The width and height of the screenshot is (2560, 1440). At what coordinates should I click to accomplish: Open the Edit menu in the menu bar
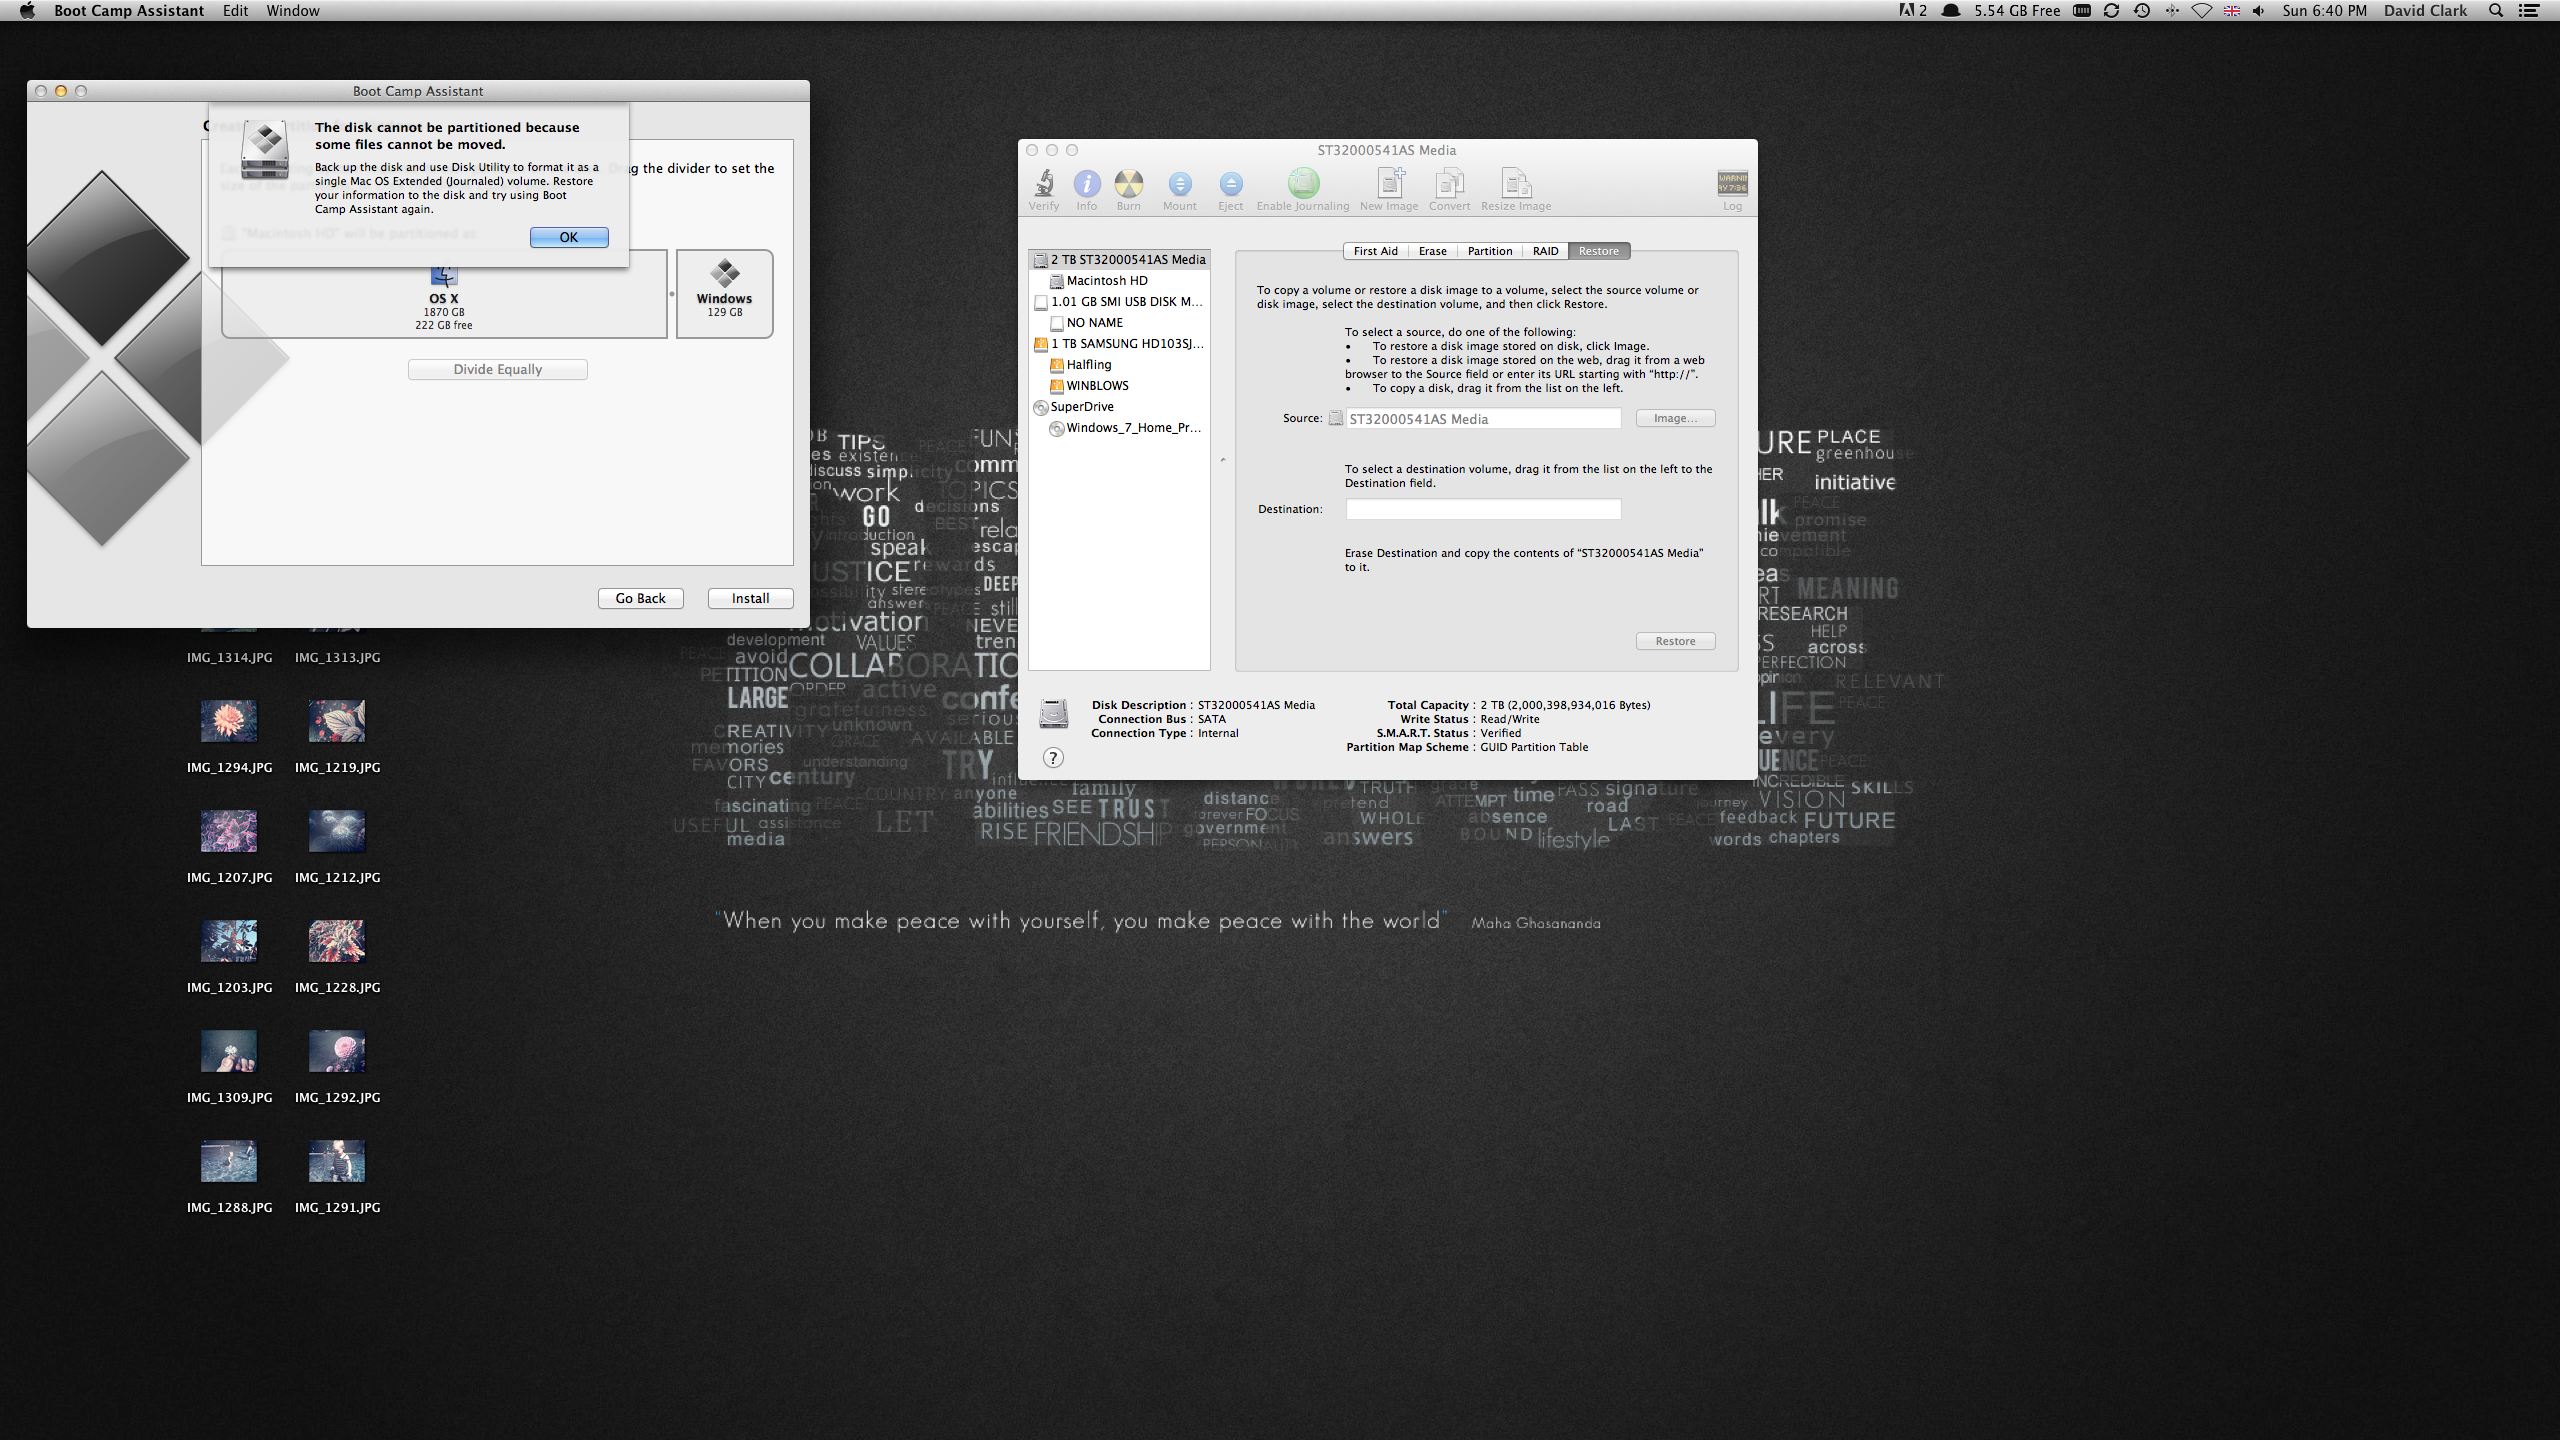click(235, 11)
